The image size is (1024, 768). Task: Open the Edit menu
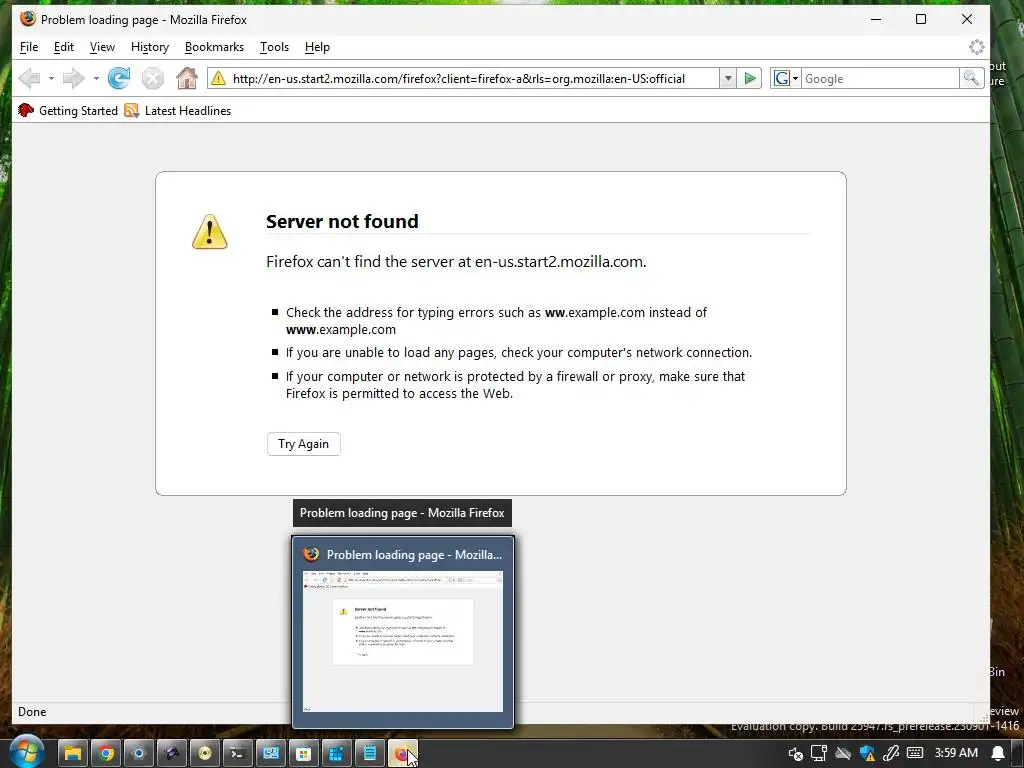63,47
